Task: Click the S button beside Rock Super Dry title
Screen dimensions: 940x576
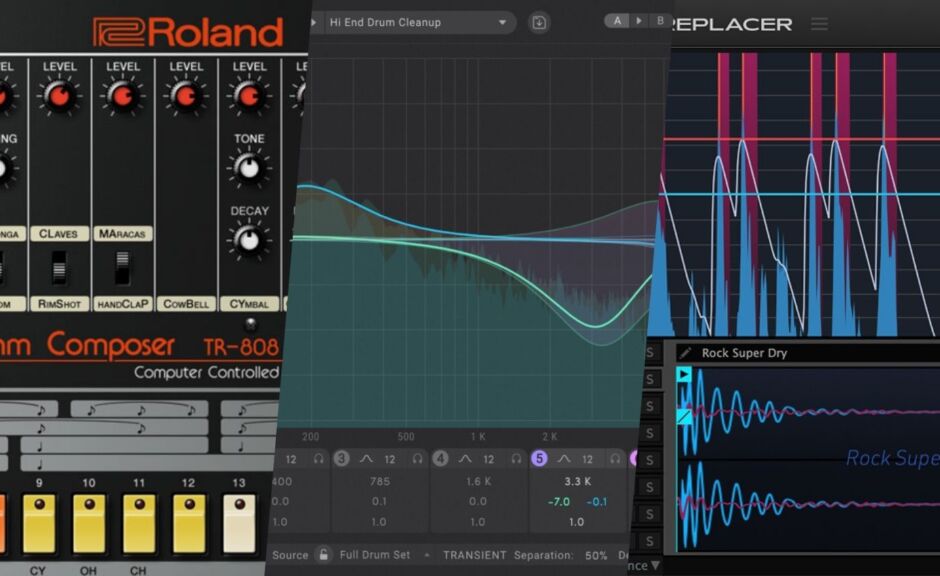Action: 650,352
